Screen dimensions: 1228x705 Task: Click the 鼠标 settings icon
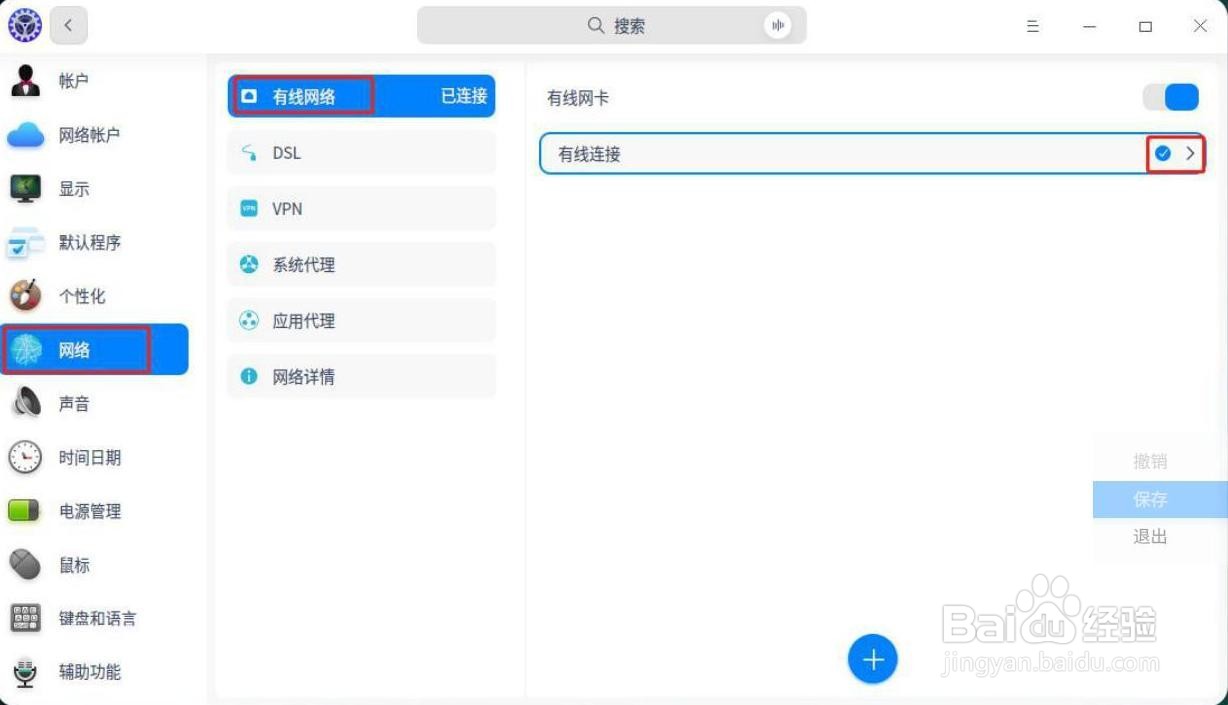tap(23, 565)
